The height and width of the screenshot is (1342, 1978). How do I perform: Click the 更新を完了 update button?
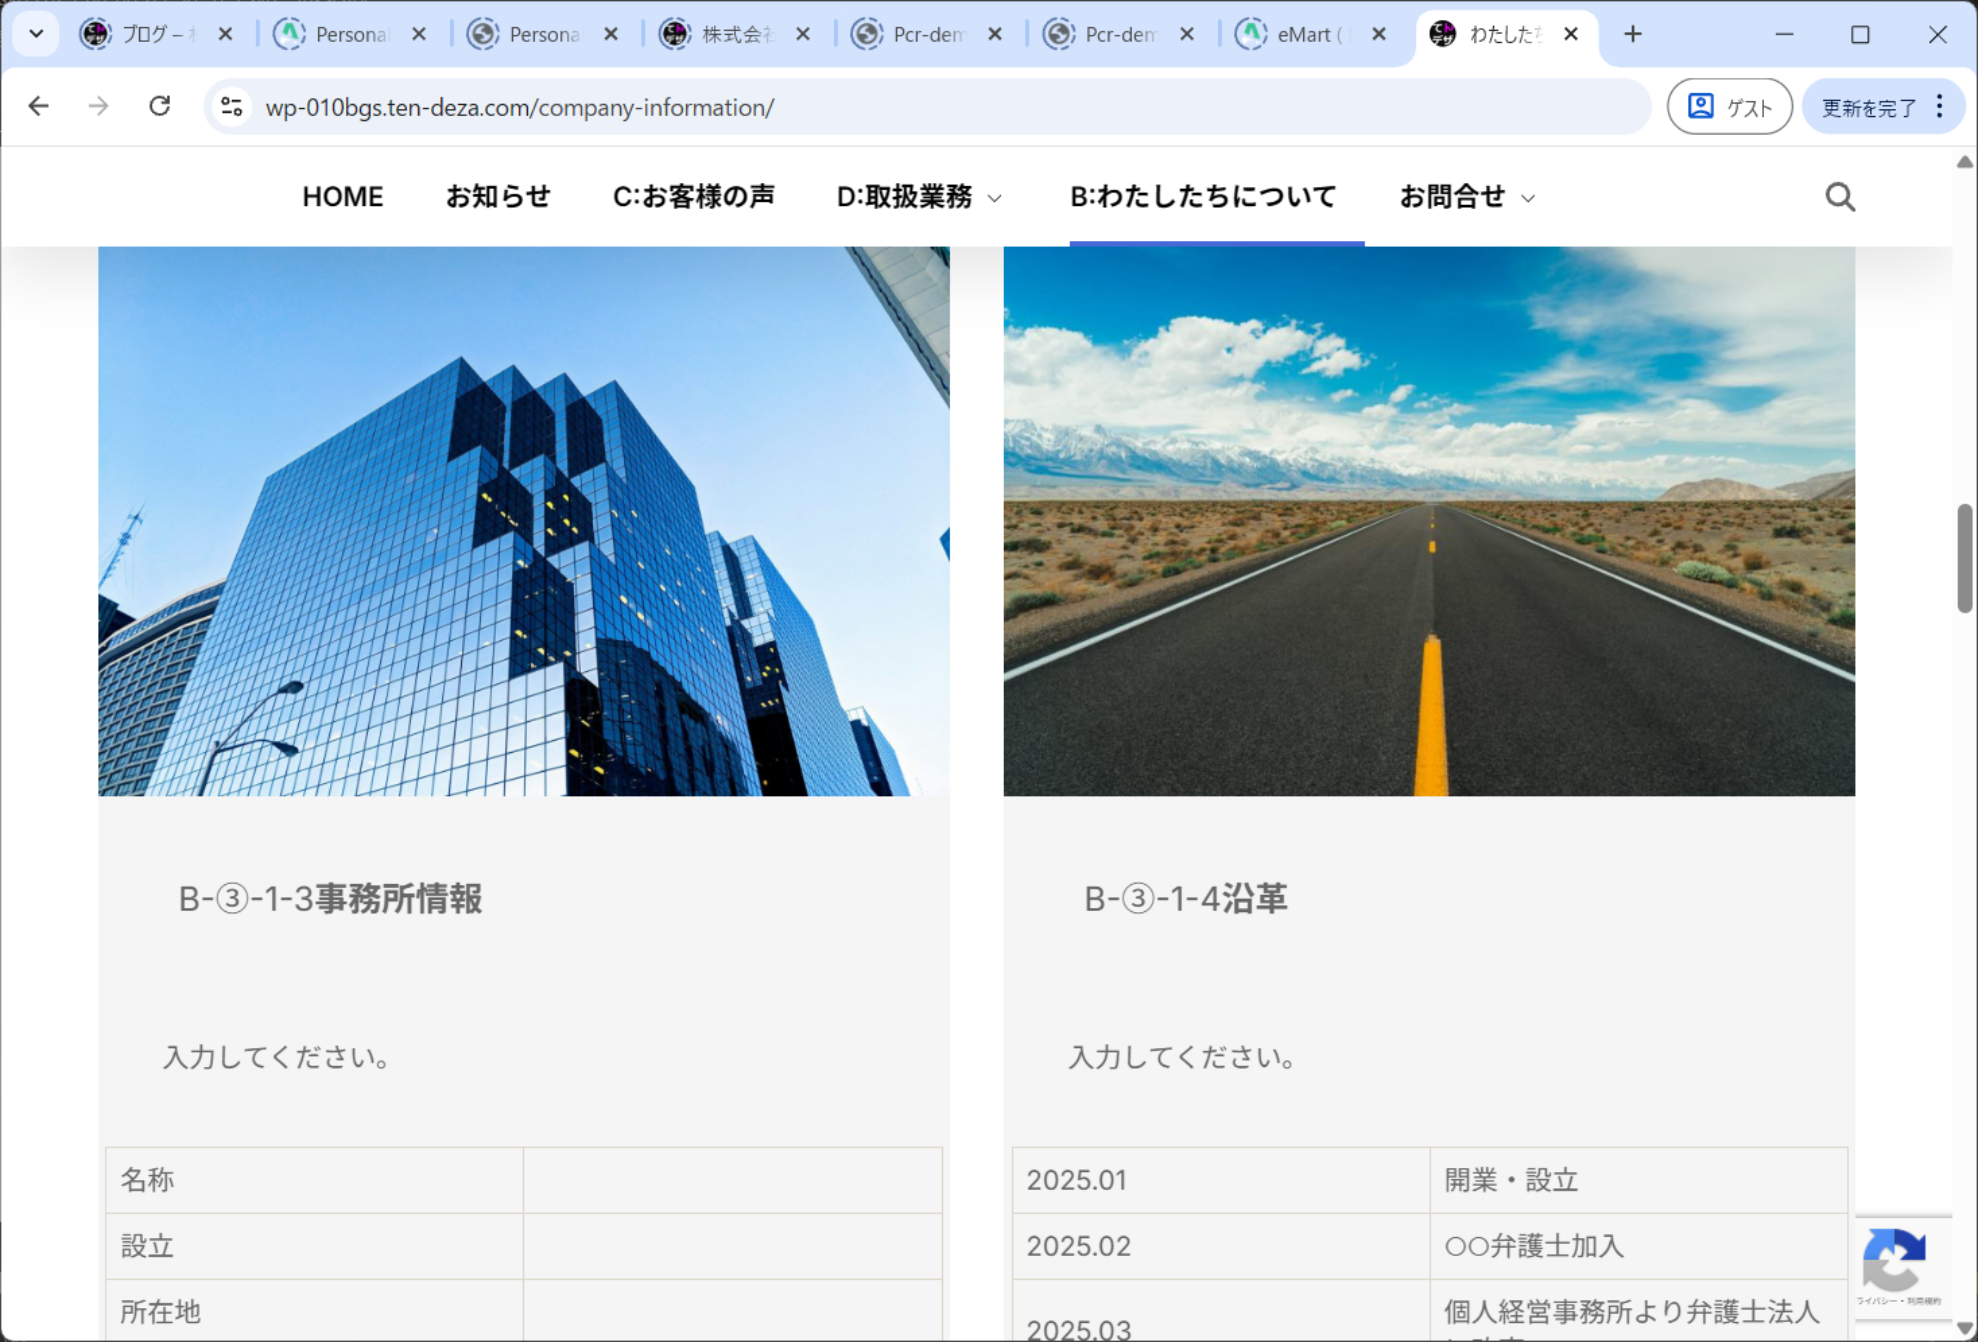click(1868, 106)
